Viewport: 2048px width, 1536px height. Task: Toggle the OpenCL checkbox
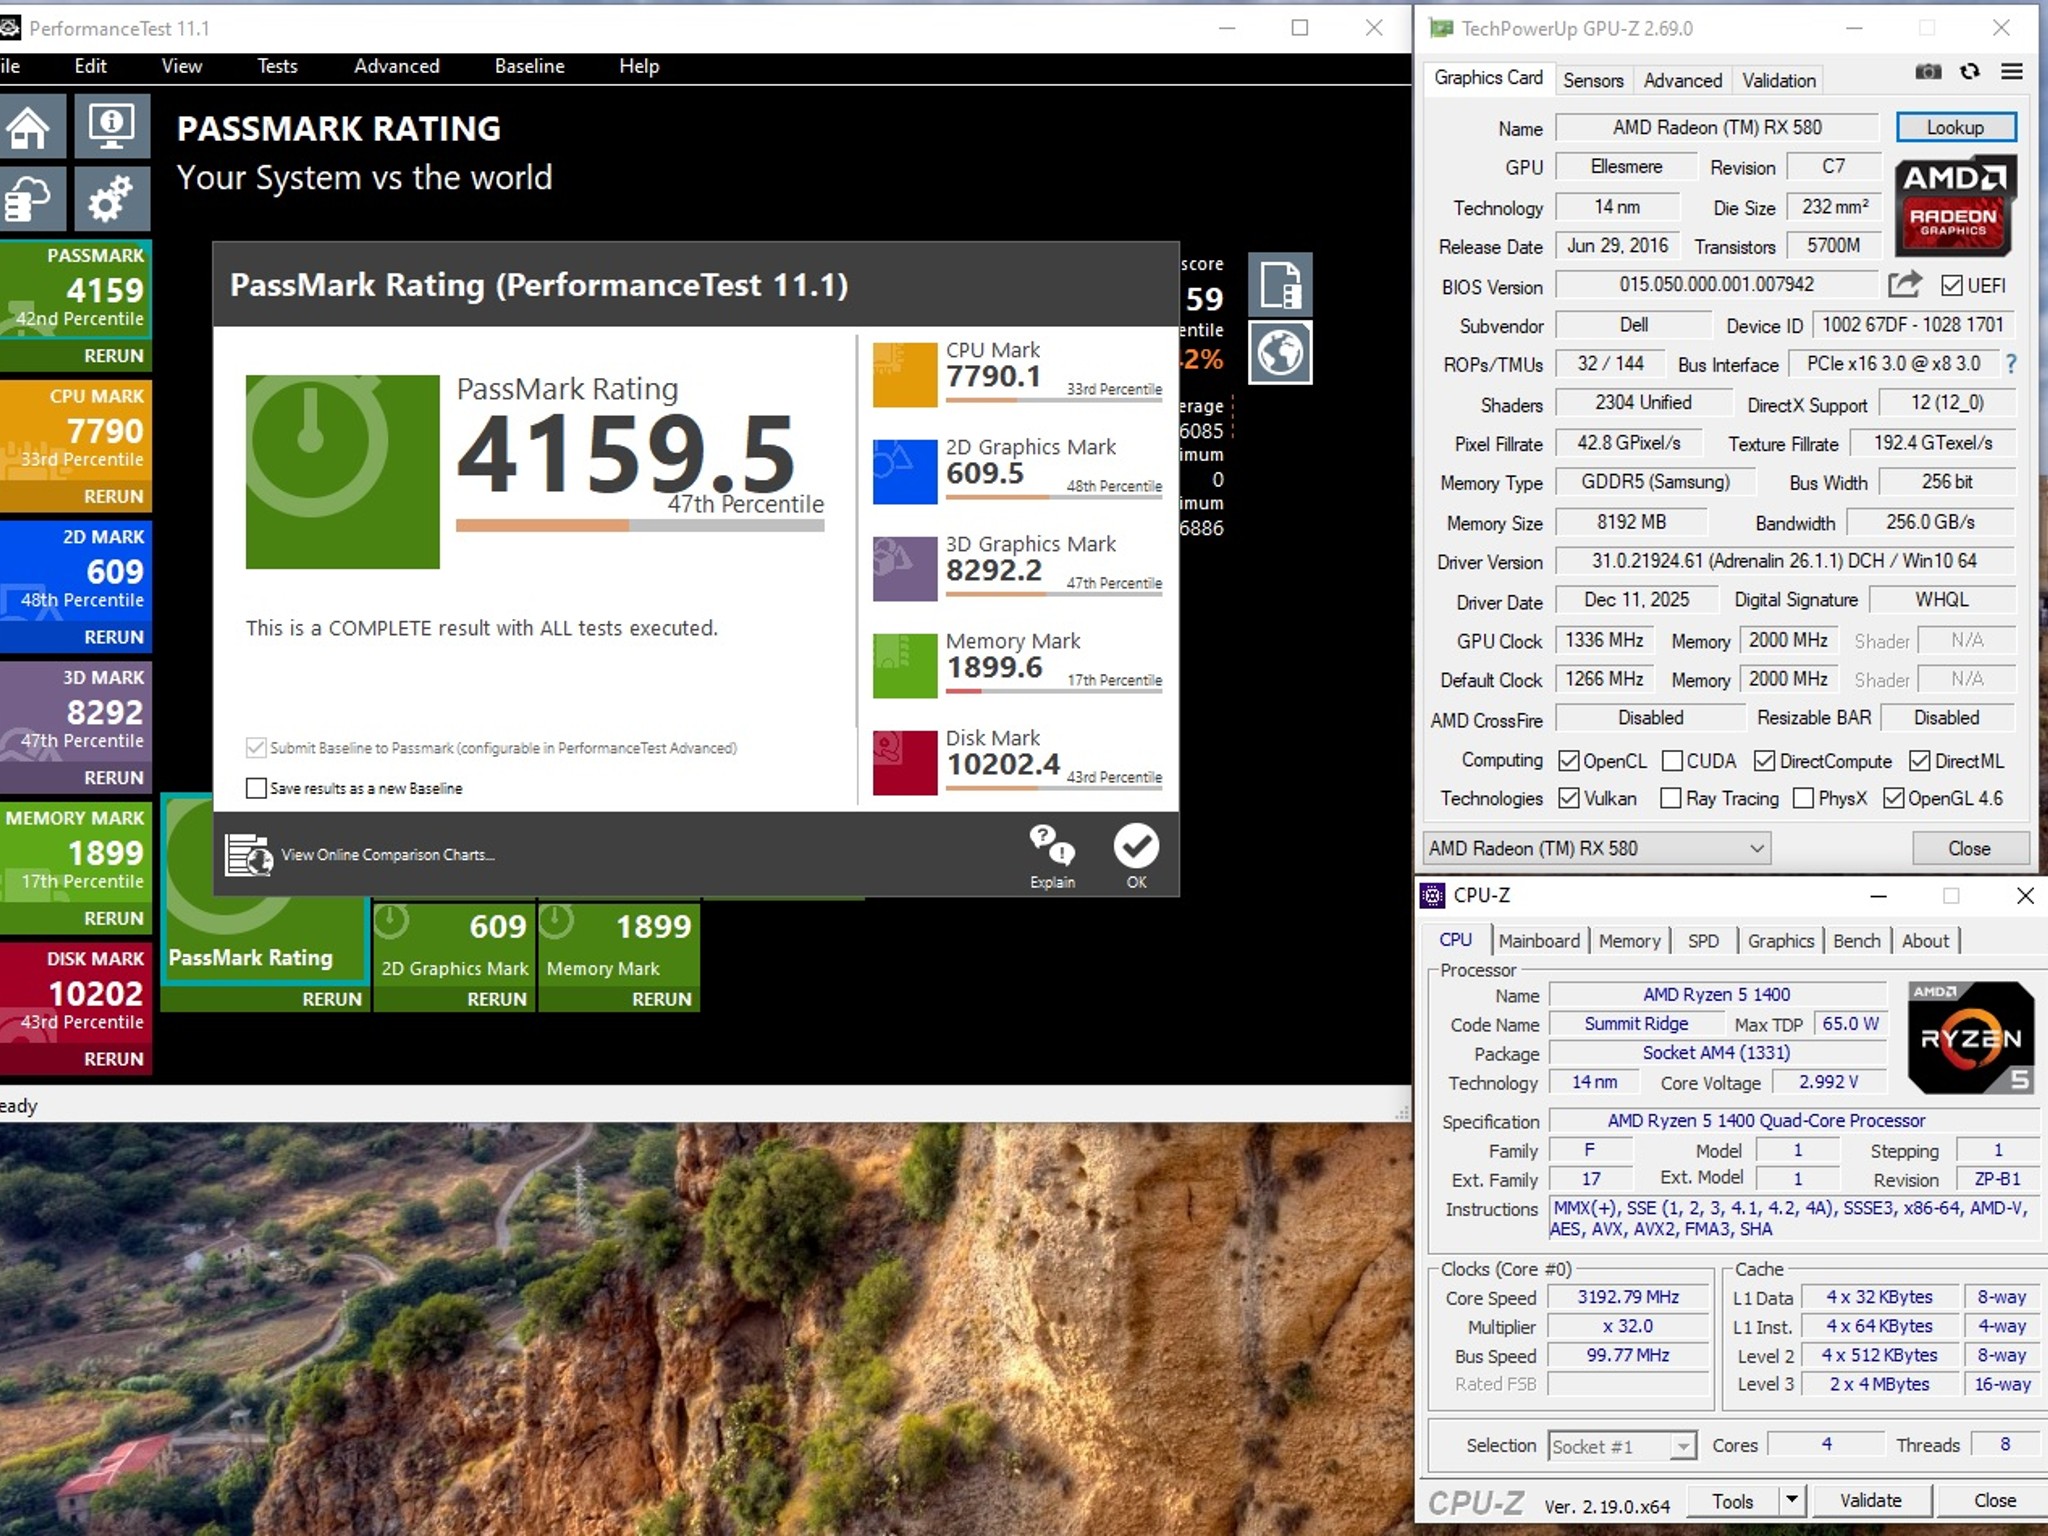tap(1569, 761)
